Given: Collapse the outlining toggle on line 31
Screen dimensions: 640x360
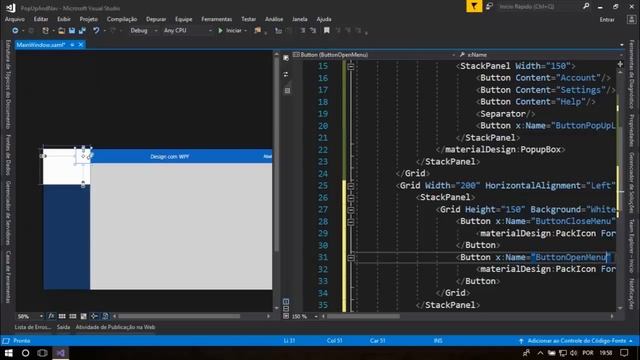Looking at the screenshot, I should tap(351, 257).
